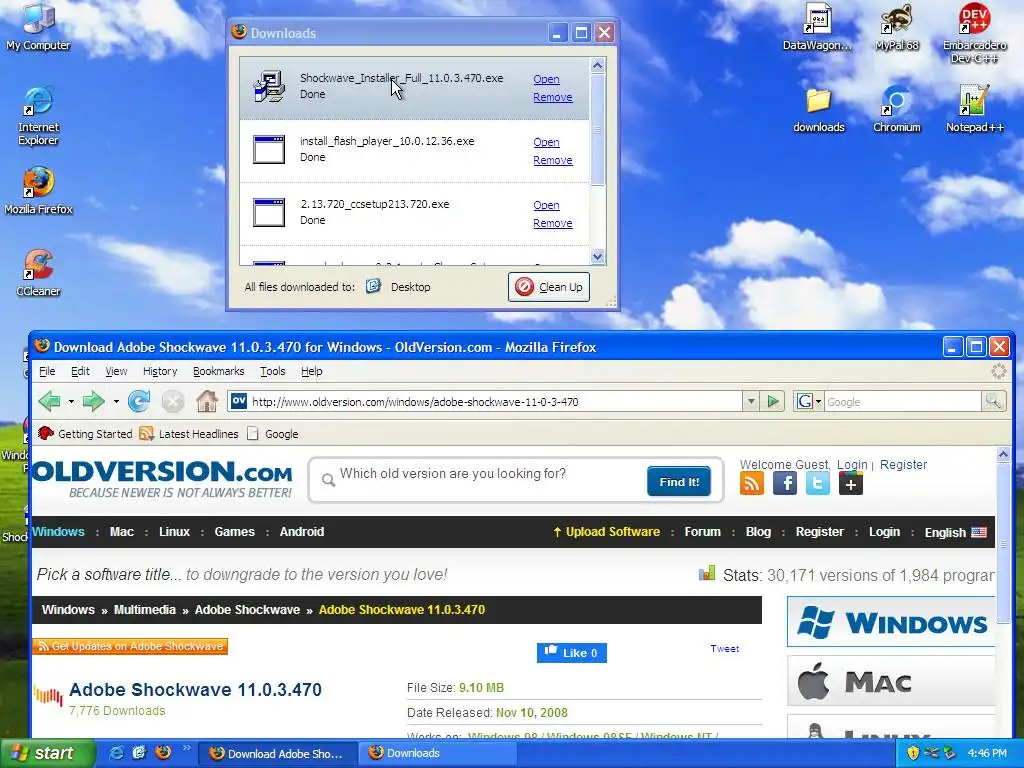Click the plus share icon on OldVersion

point(850,483)
